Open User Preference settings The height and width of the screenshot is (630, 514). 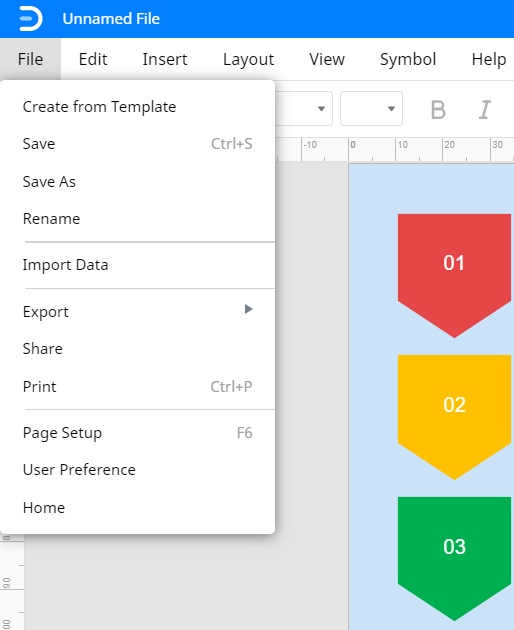(137, 470)
